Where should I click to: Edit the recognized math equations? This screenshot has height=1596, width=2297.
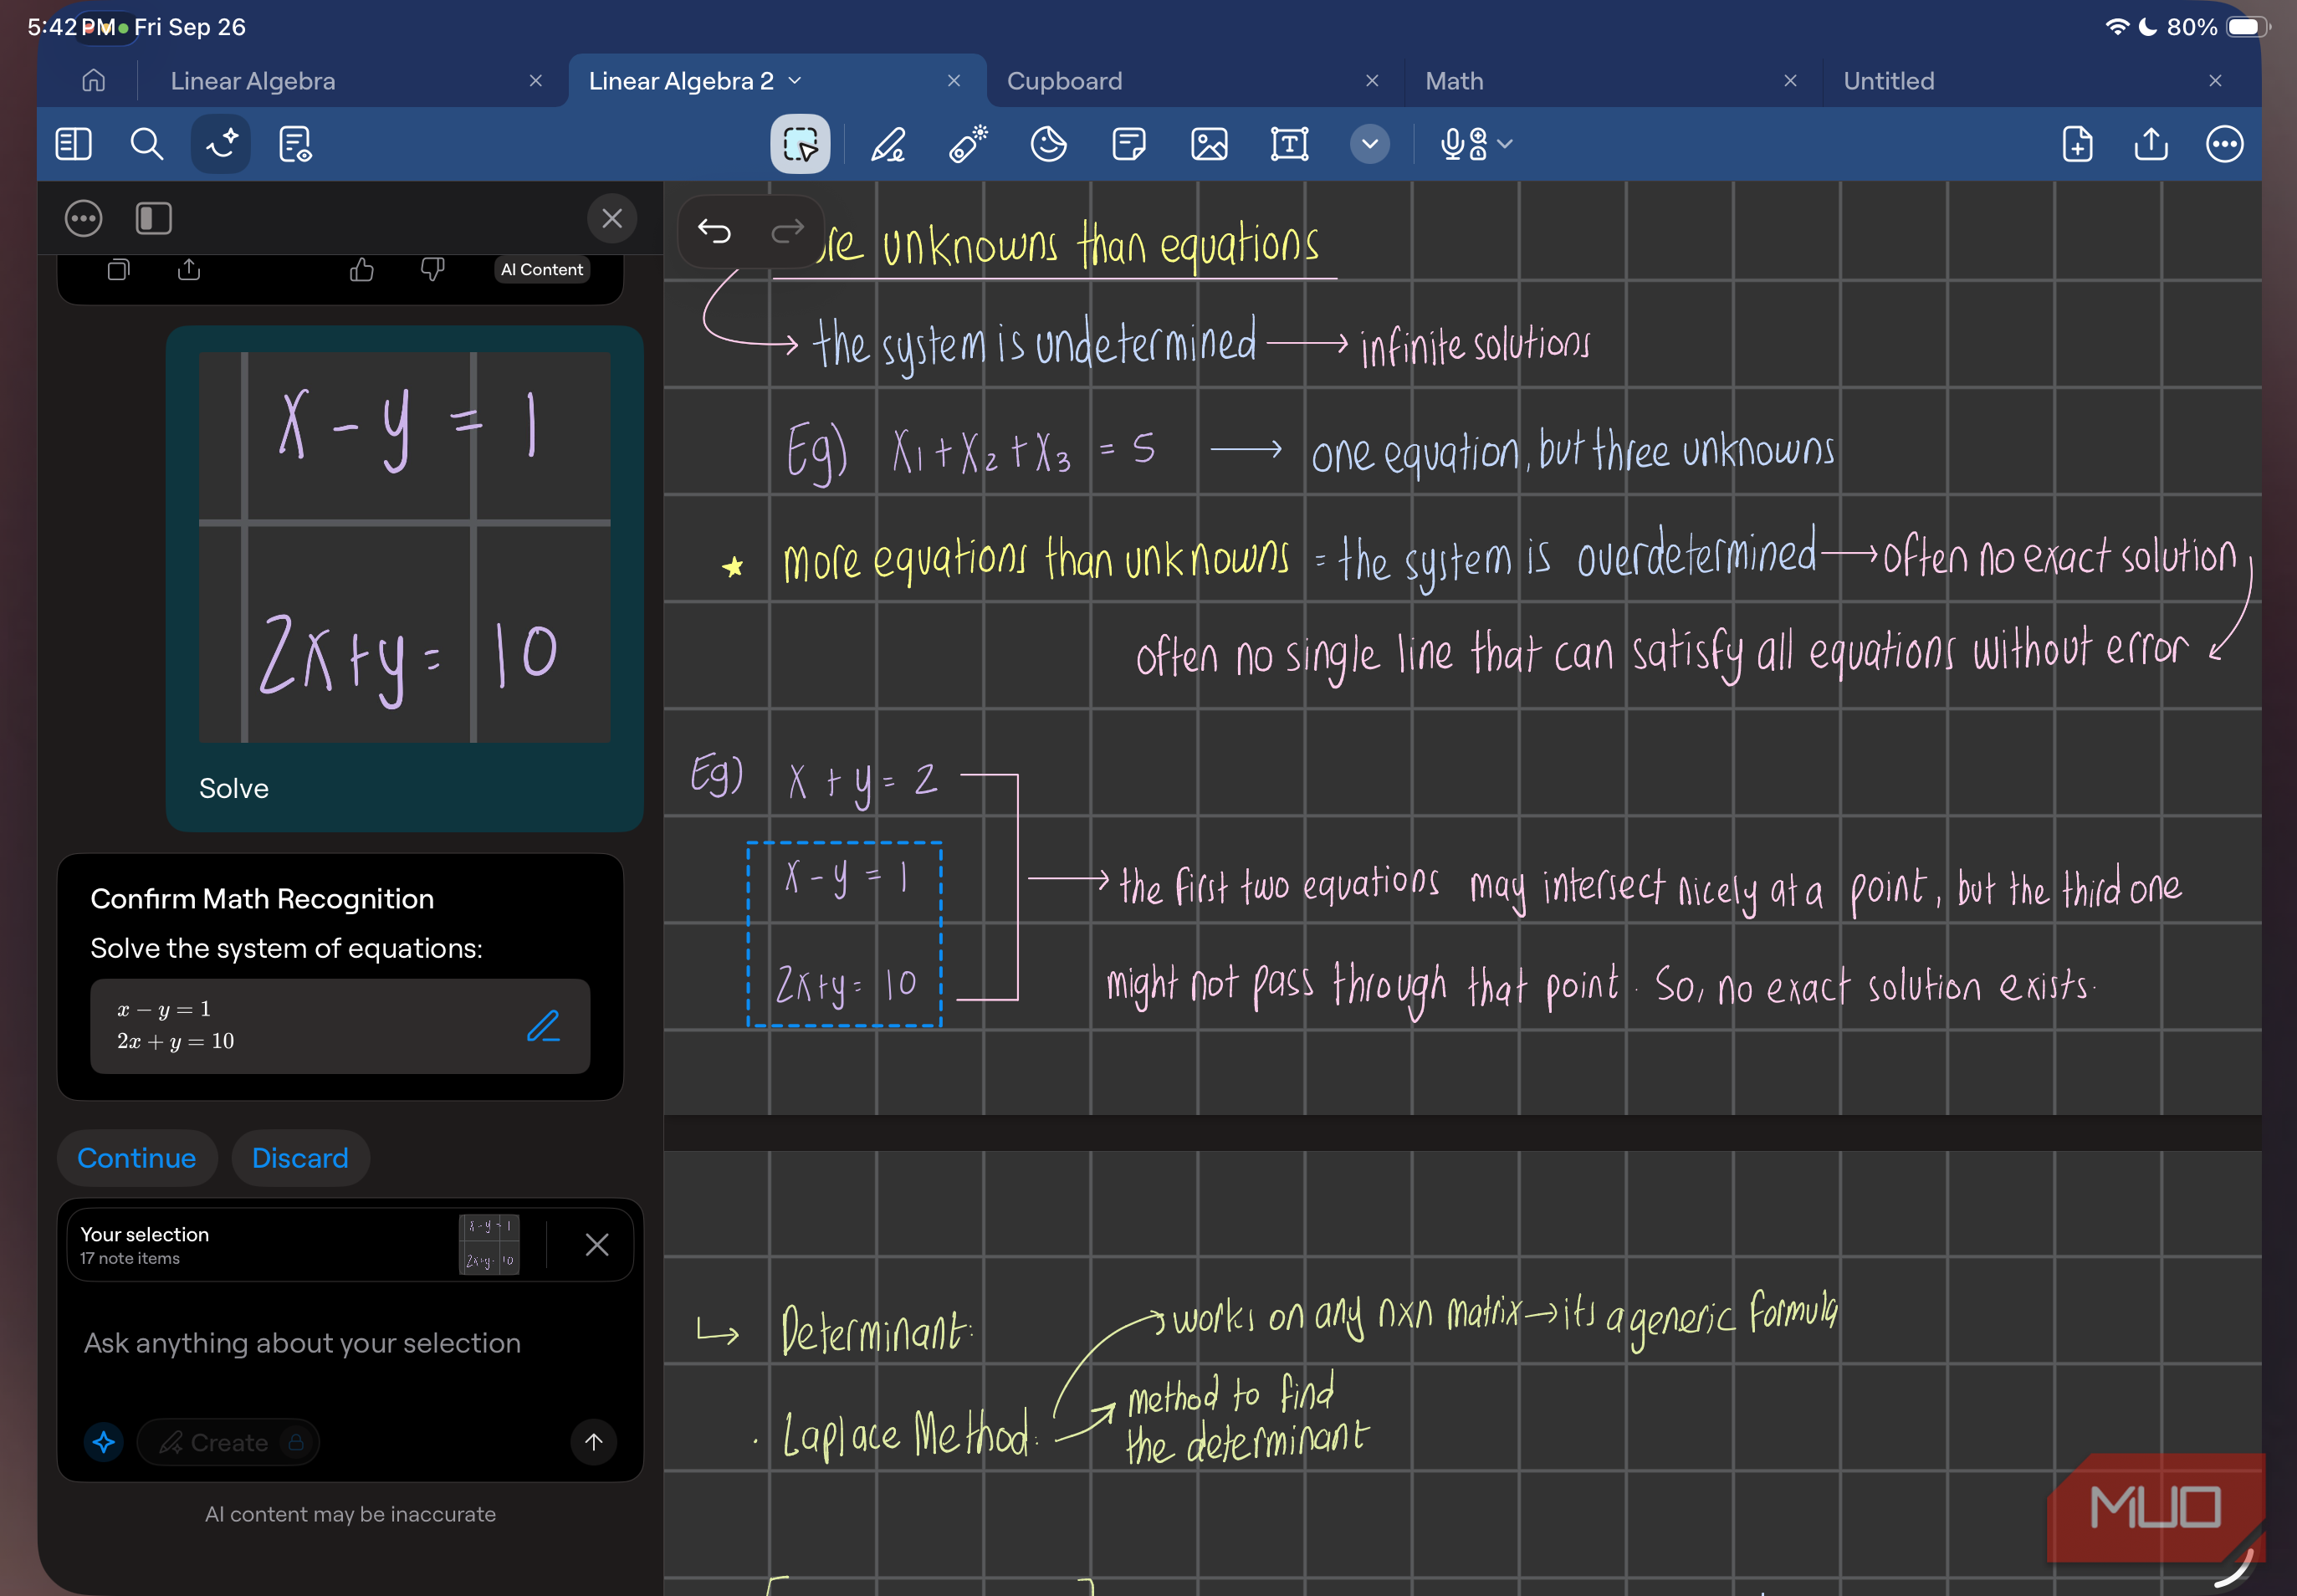coord(543,1026)
